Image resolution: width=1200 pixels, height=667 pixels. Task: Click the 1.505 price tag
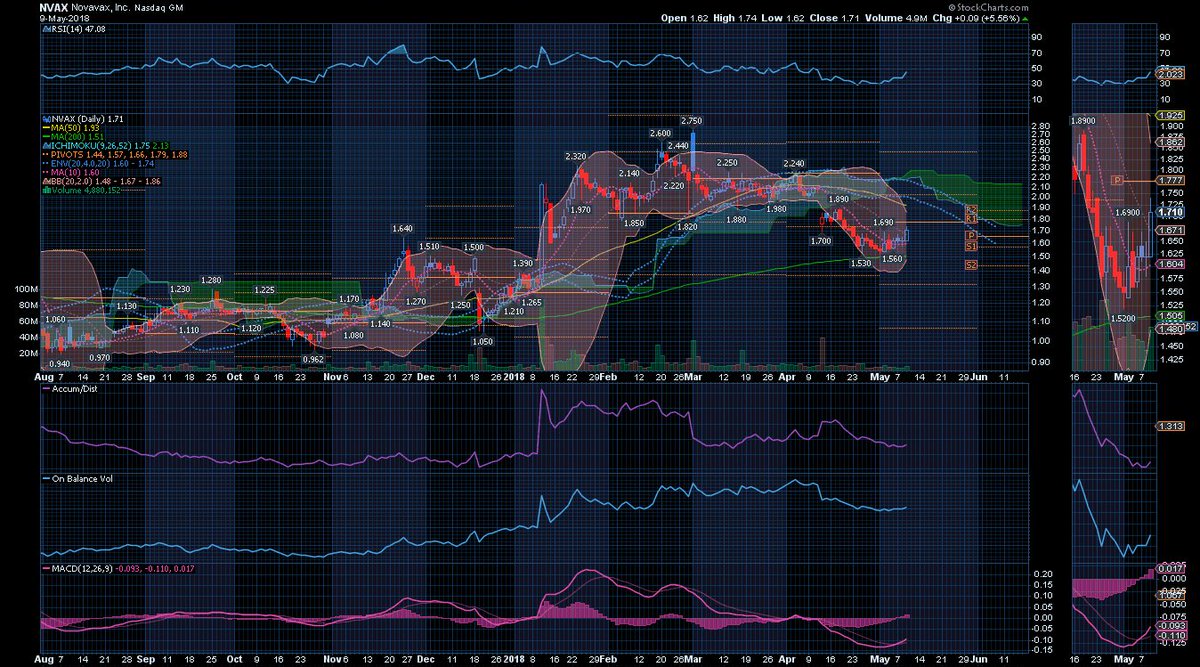(1170, 315)
